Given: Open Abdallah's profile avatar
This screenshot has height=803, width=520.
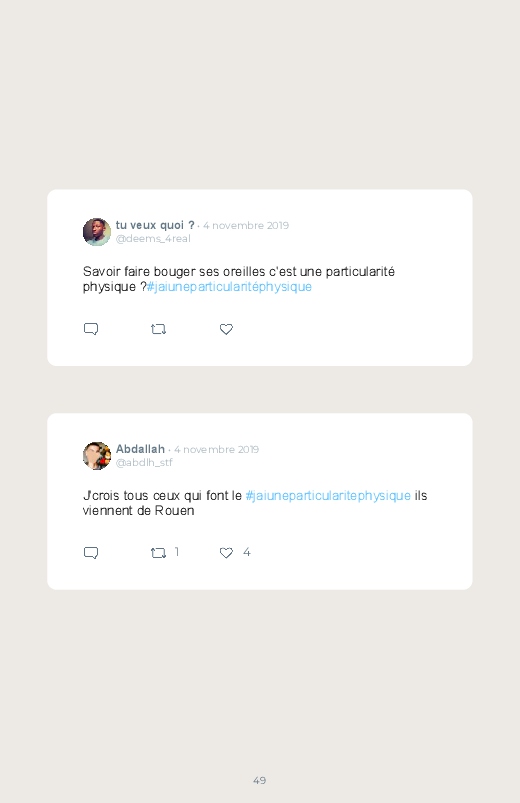Looking at the screenshot, I should coord(97,456).
